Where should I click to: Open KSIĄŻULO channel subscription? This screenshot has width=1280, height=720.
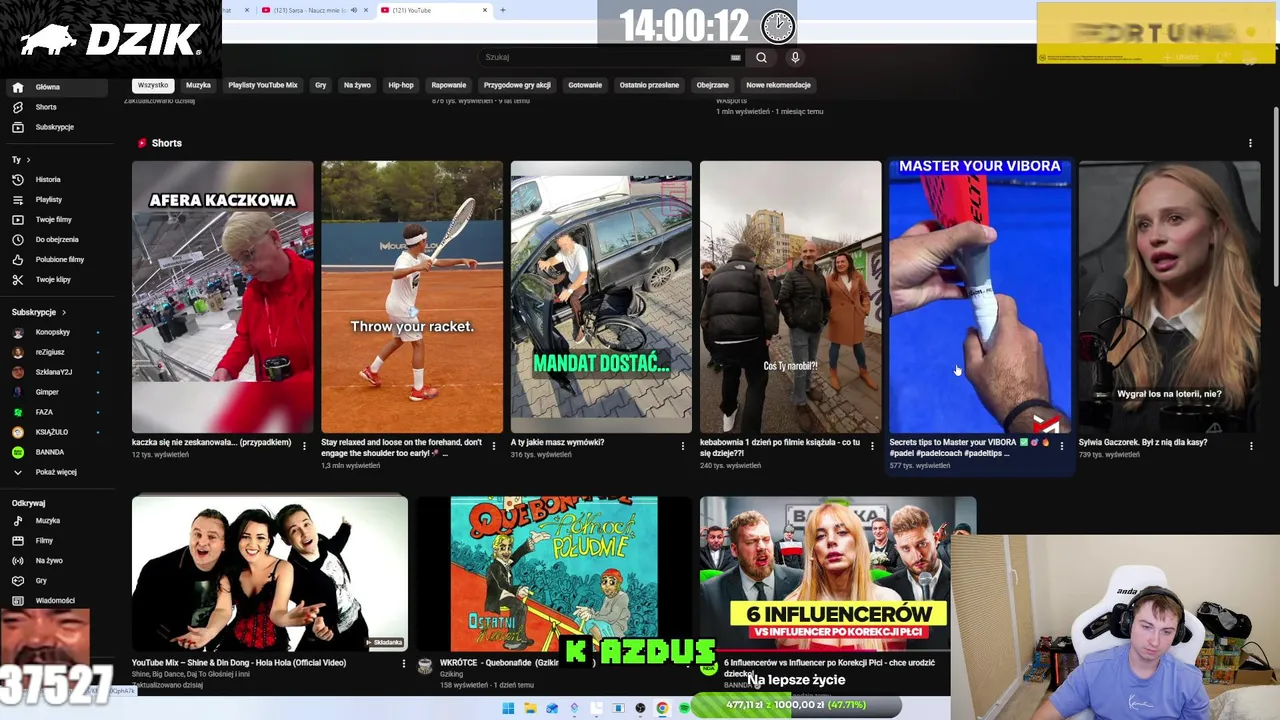pos(55,432)
